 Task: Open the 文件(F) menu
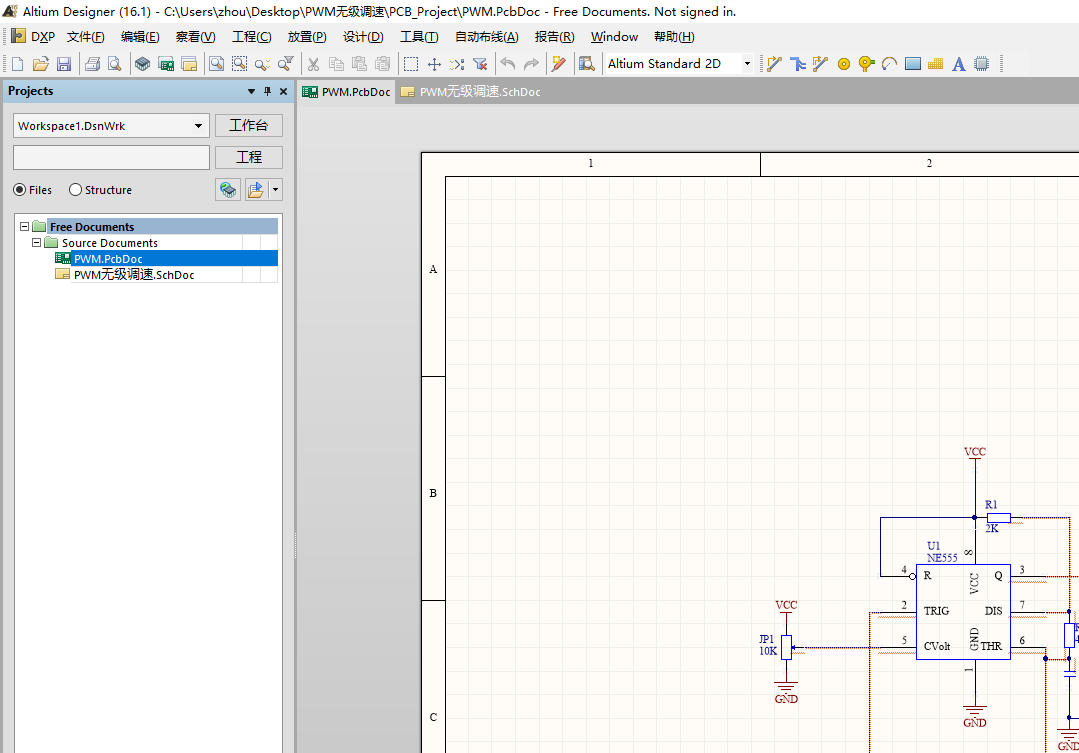click(85, 36)
